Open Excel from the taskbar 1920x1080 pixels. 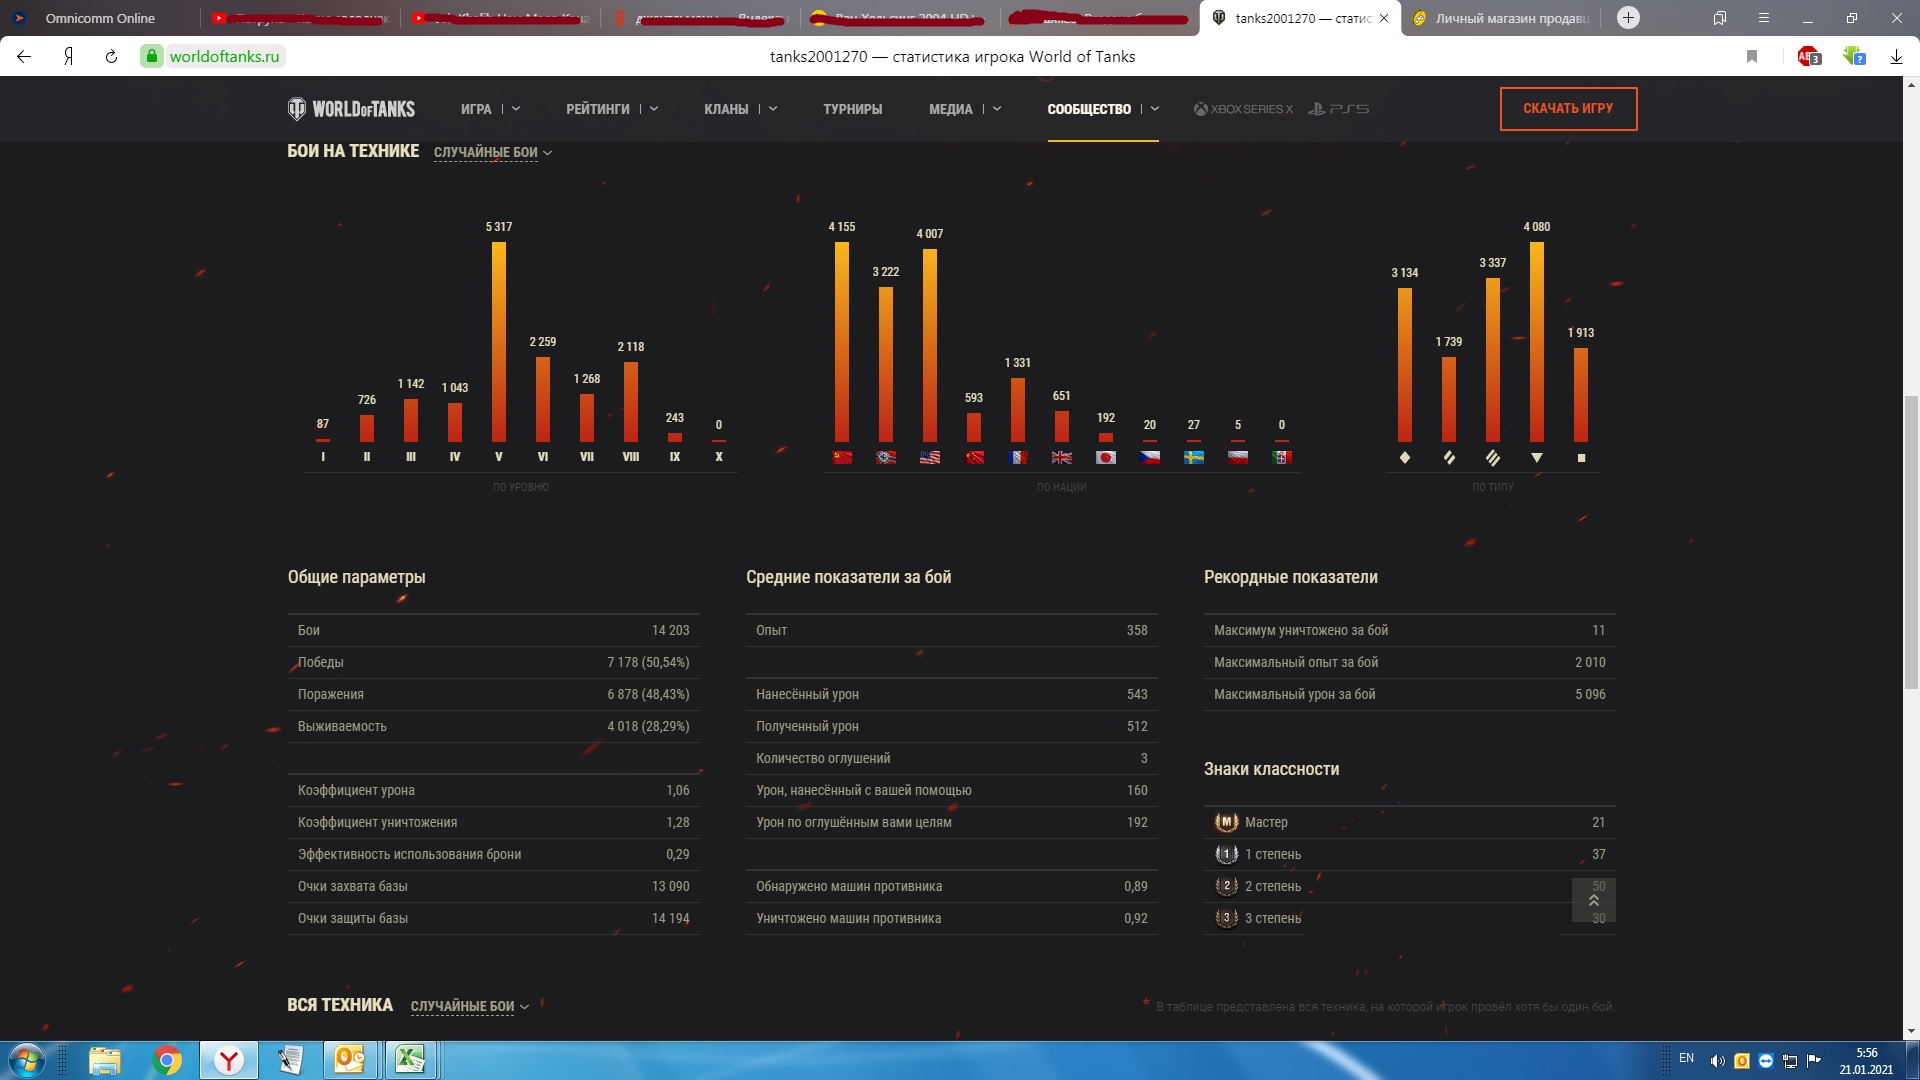tap(410, 1060)
